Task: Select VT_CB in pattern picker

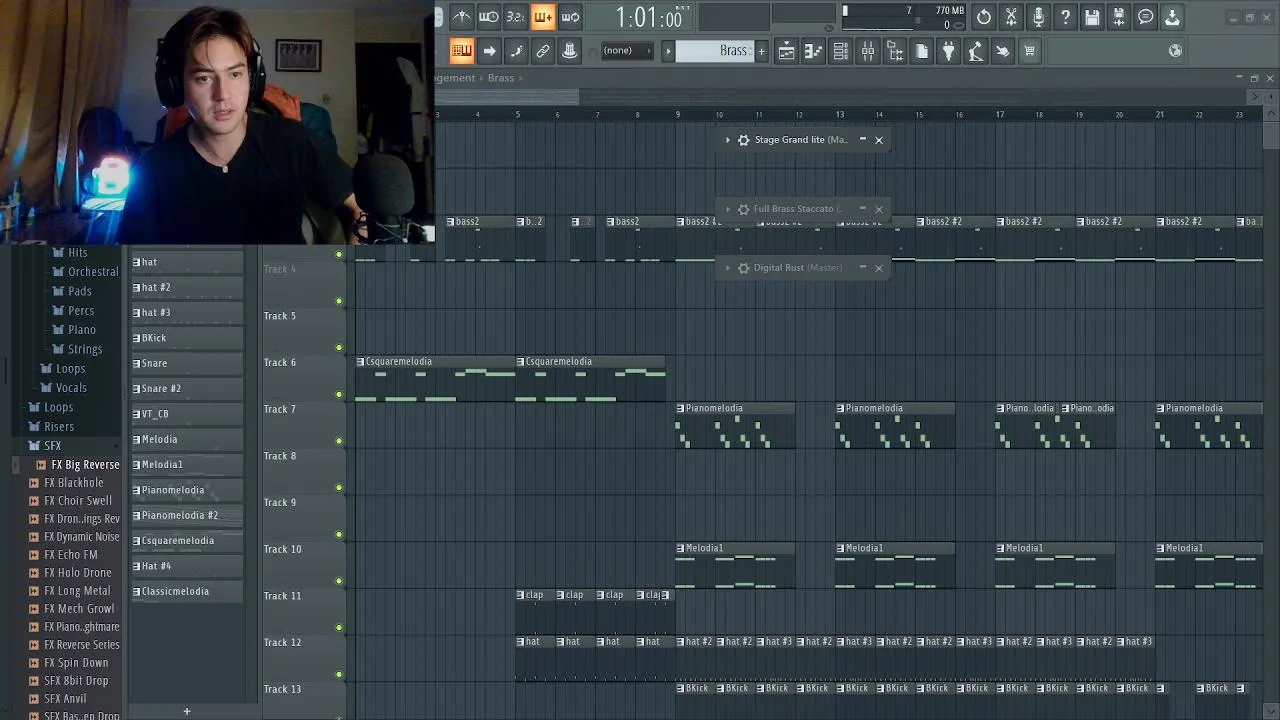Action: [187, 414]
